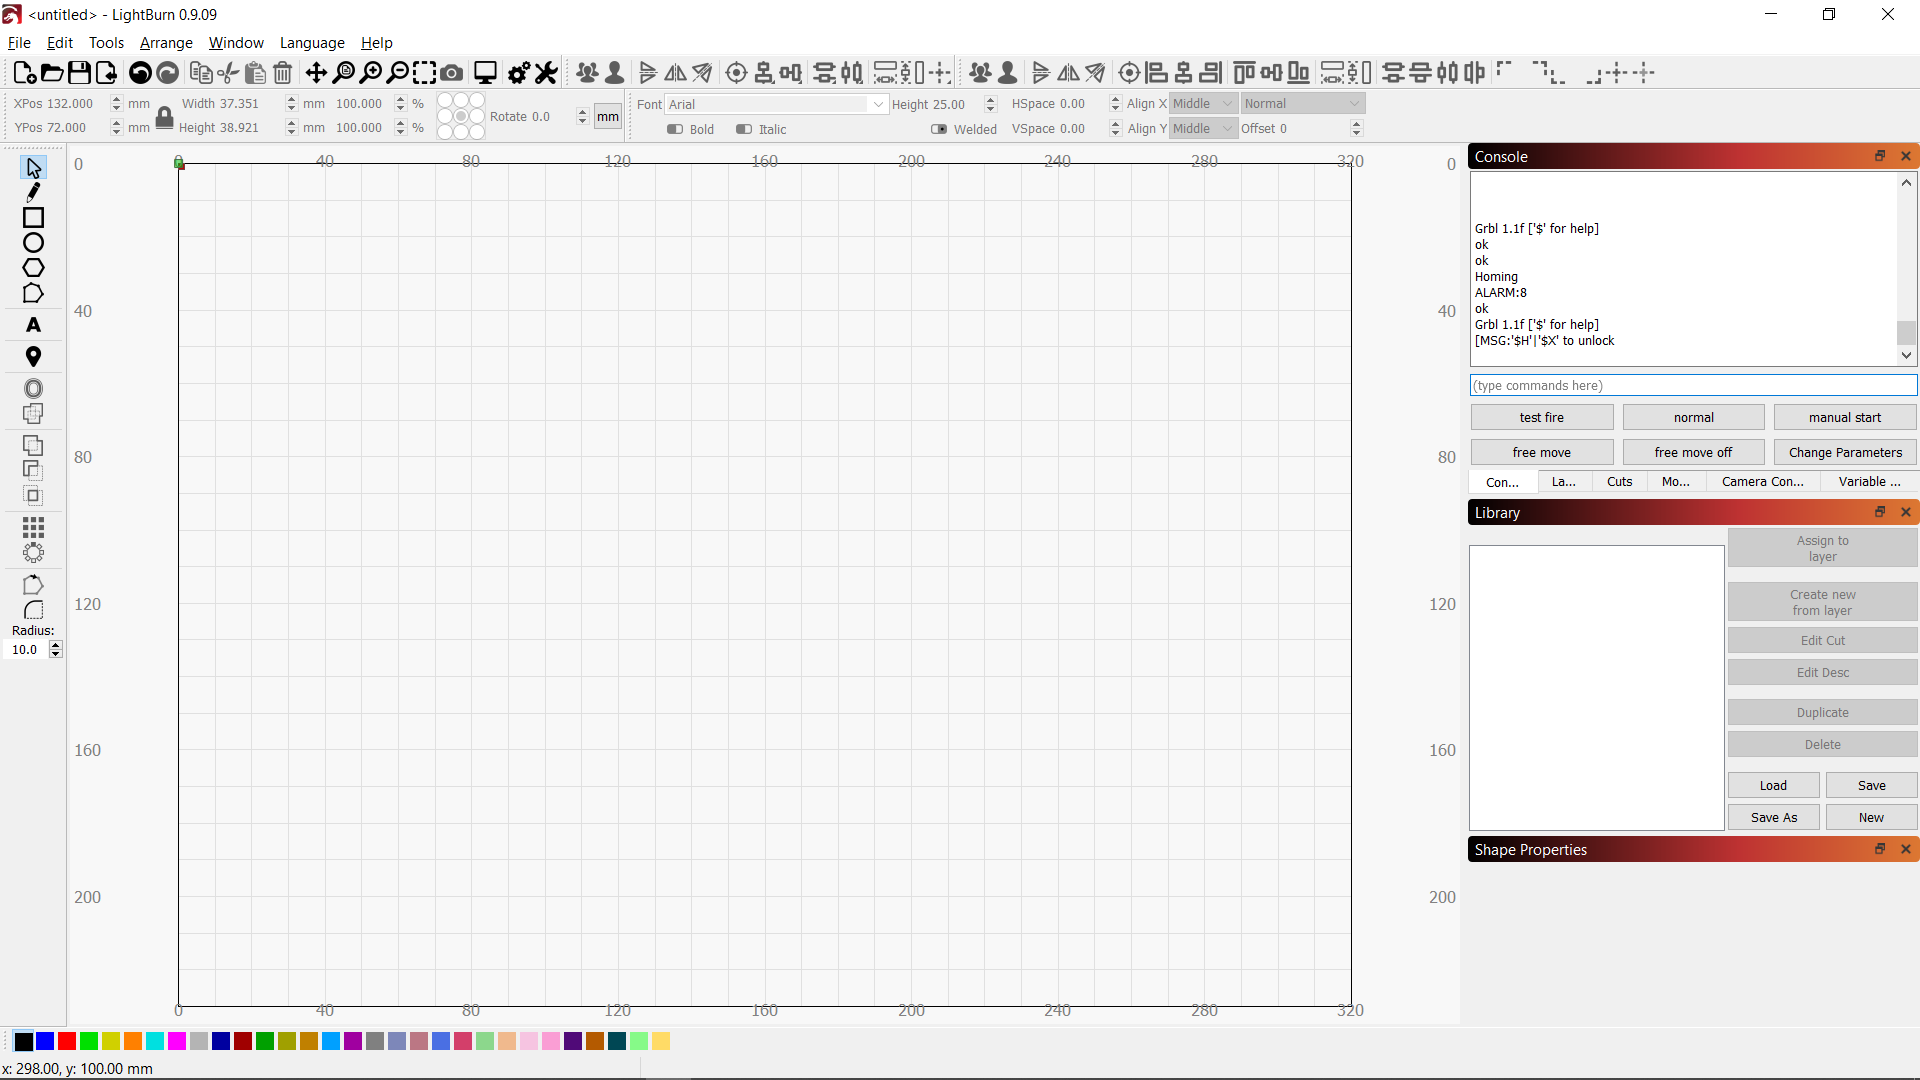Select the Polygon hexagon tool
This screenshot has width=1920, height=1080.
(33, 268)
